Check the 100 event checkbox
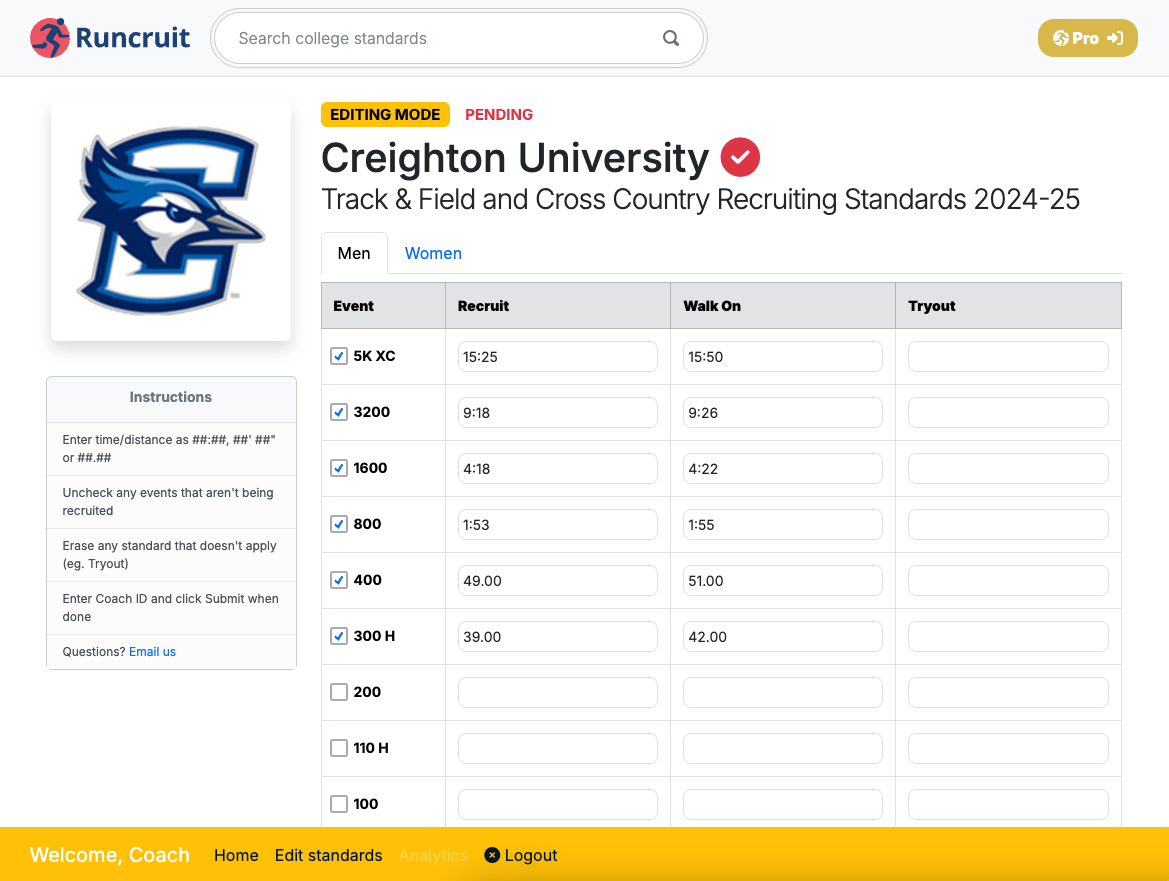This screenshot has height=881, width=1169. click(339, 803)
